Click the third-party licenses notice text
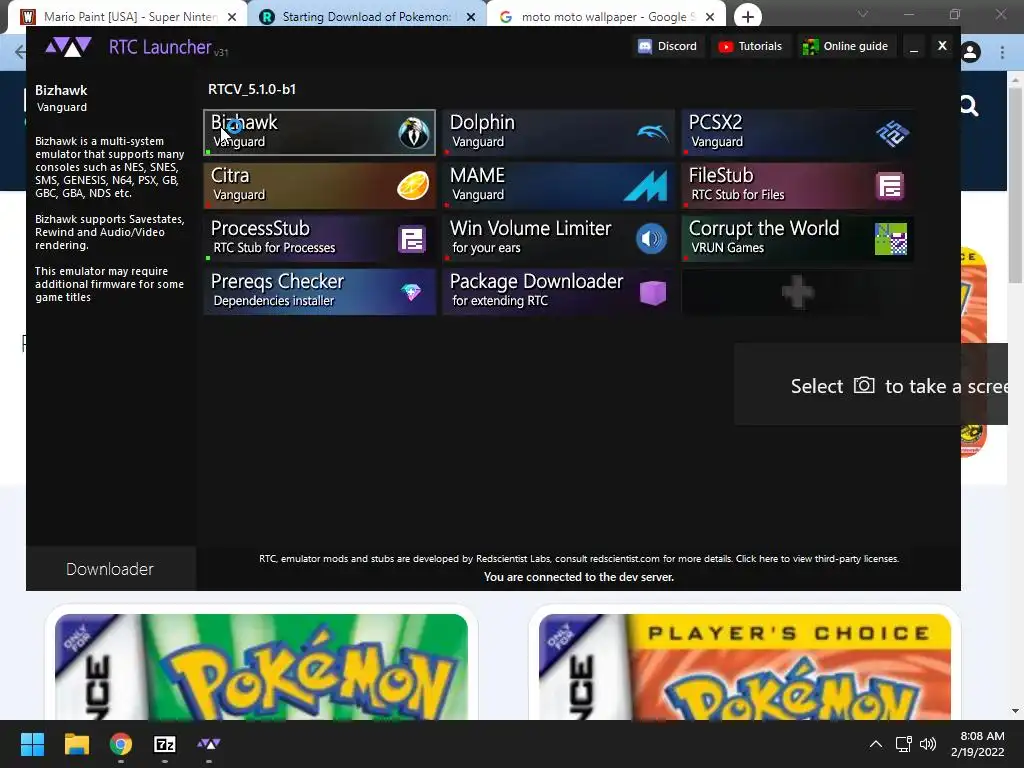This screenshot has width=1024, height=768. (579, 558)
